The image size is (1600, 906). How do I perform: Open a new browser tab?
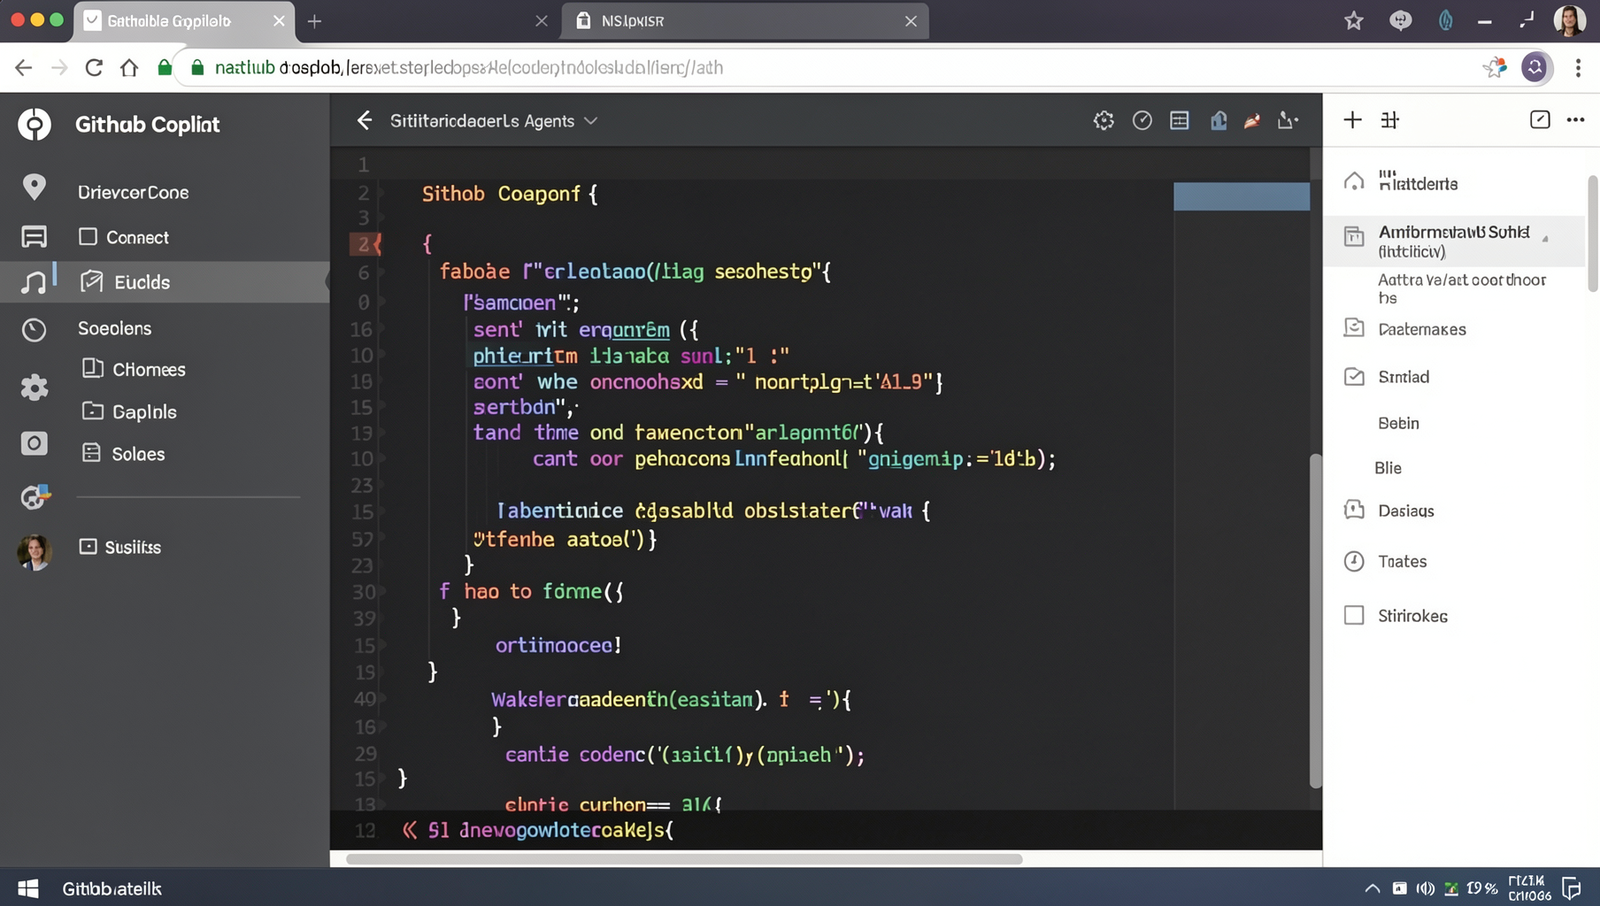click(314, 21)
